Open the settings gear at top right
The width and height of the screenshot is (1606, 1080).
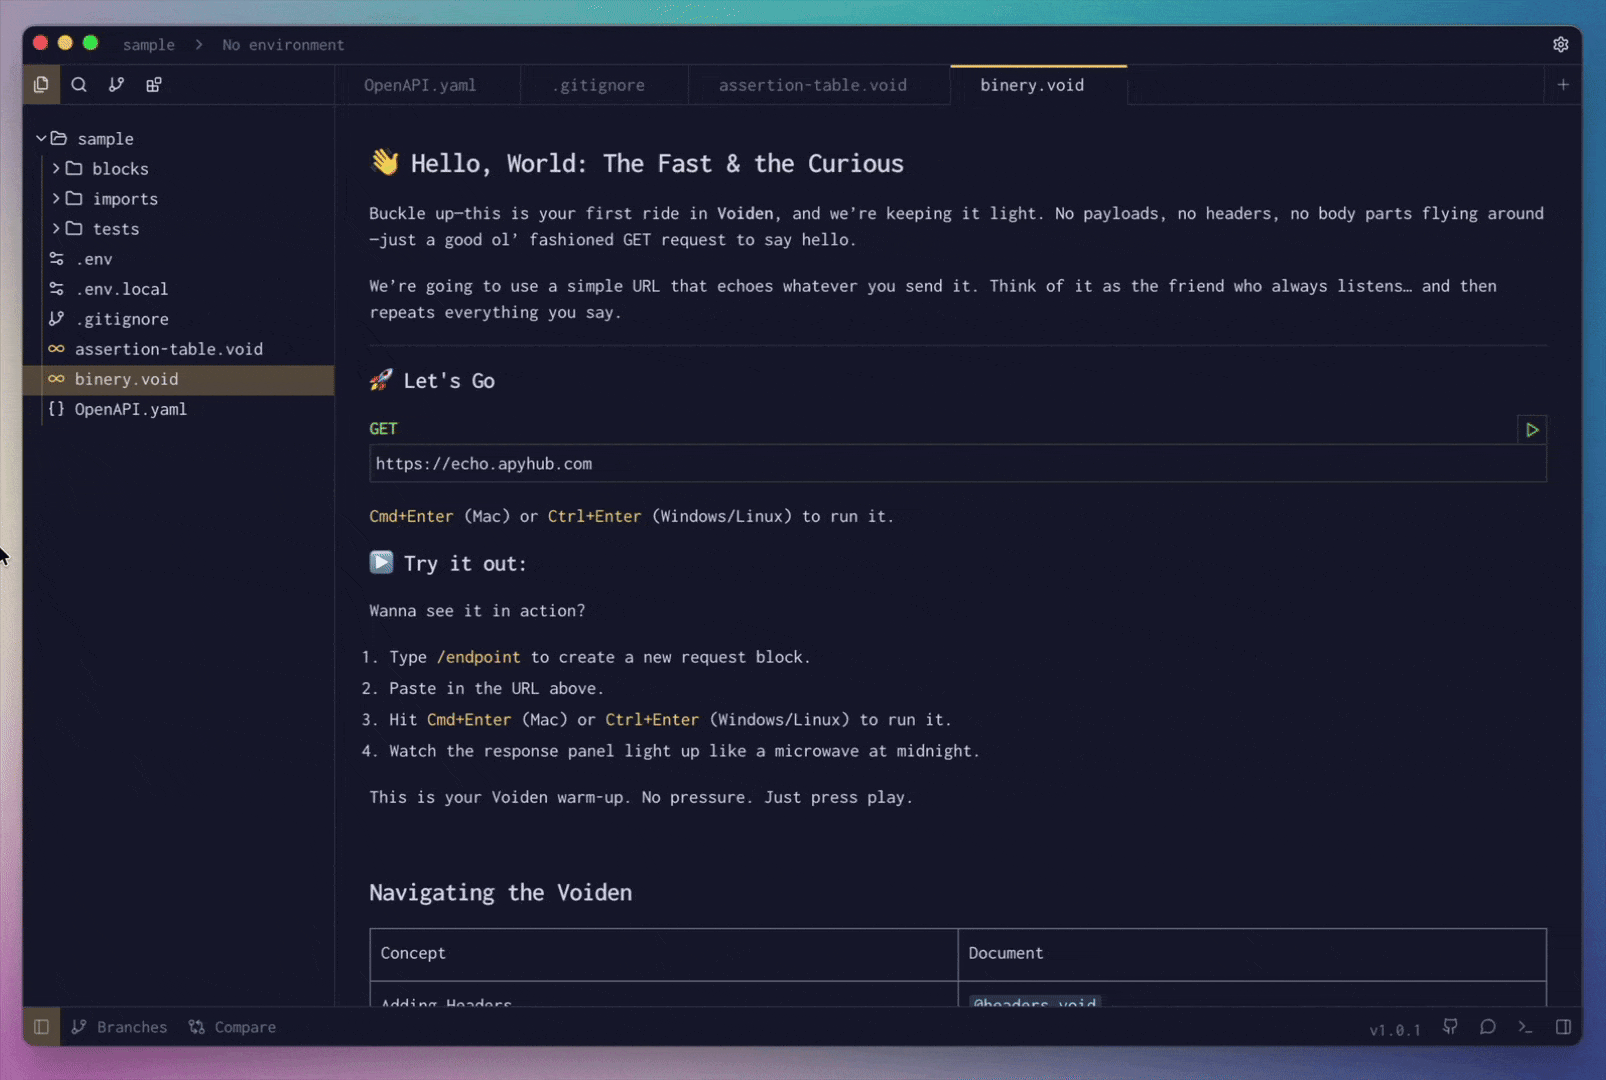click(1562, 44)
